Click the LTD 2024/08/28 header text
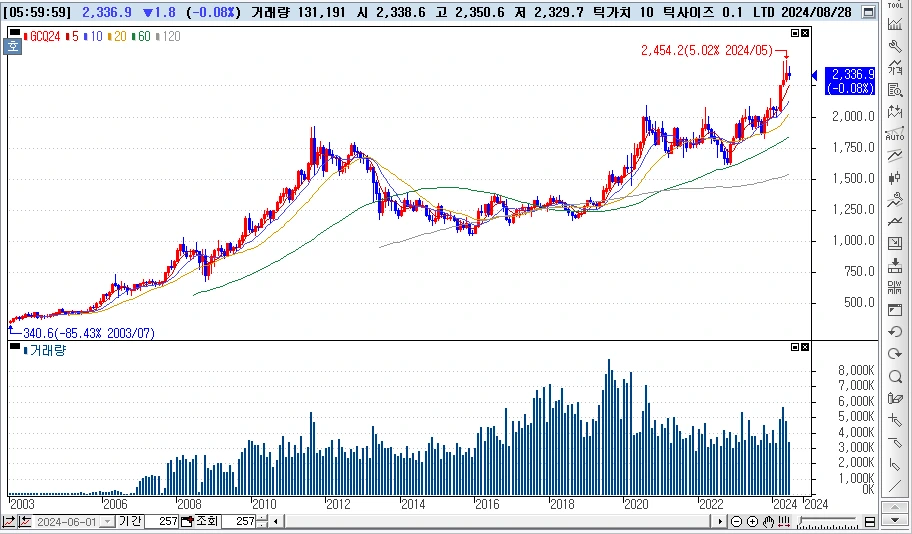The image size is (912, 534). (x=802, y=12)
